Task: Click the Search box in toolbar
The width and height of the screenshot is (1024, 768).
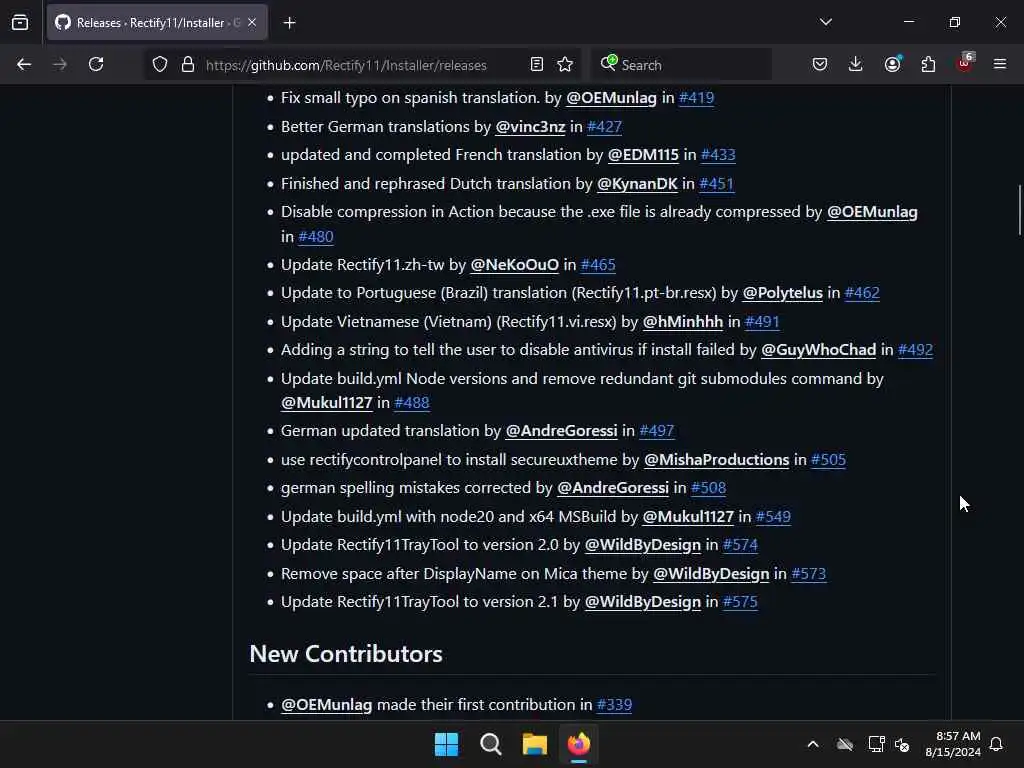Action: click(x=681, y=65)
